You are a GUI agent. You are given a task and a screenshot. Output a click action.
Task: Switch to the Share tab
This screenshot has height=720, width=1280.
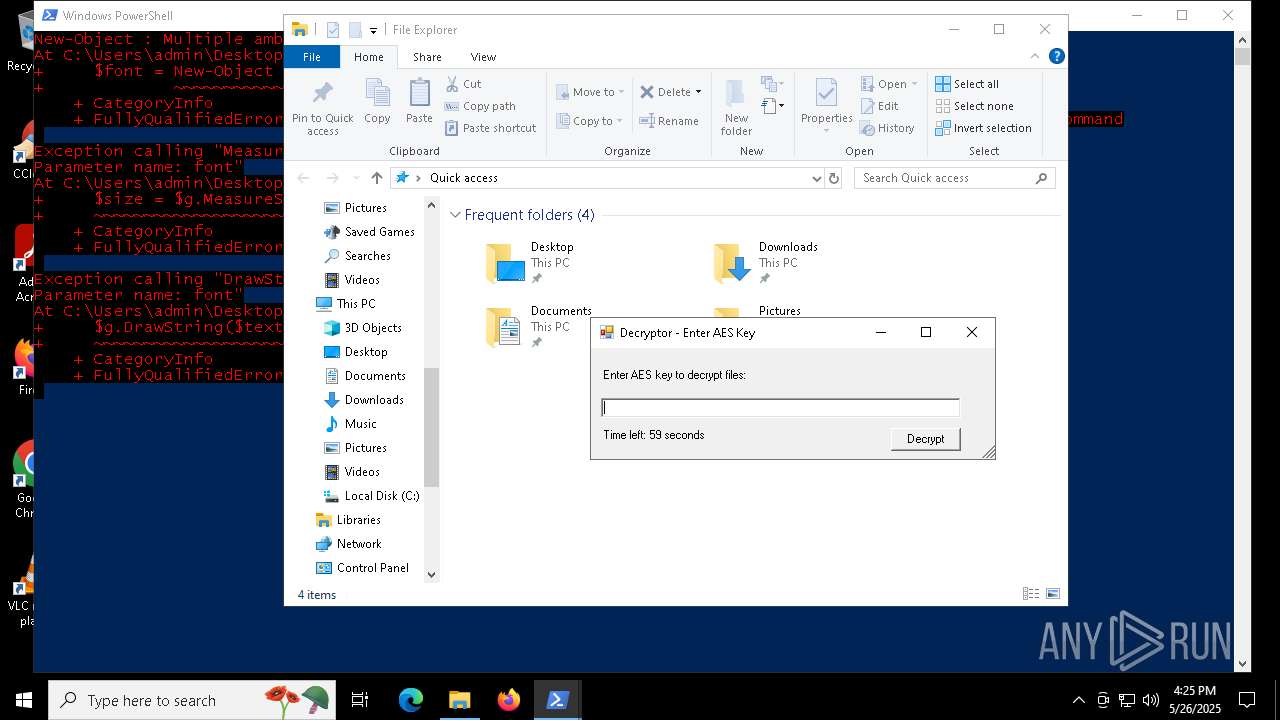point(427,57)
